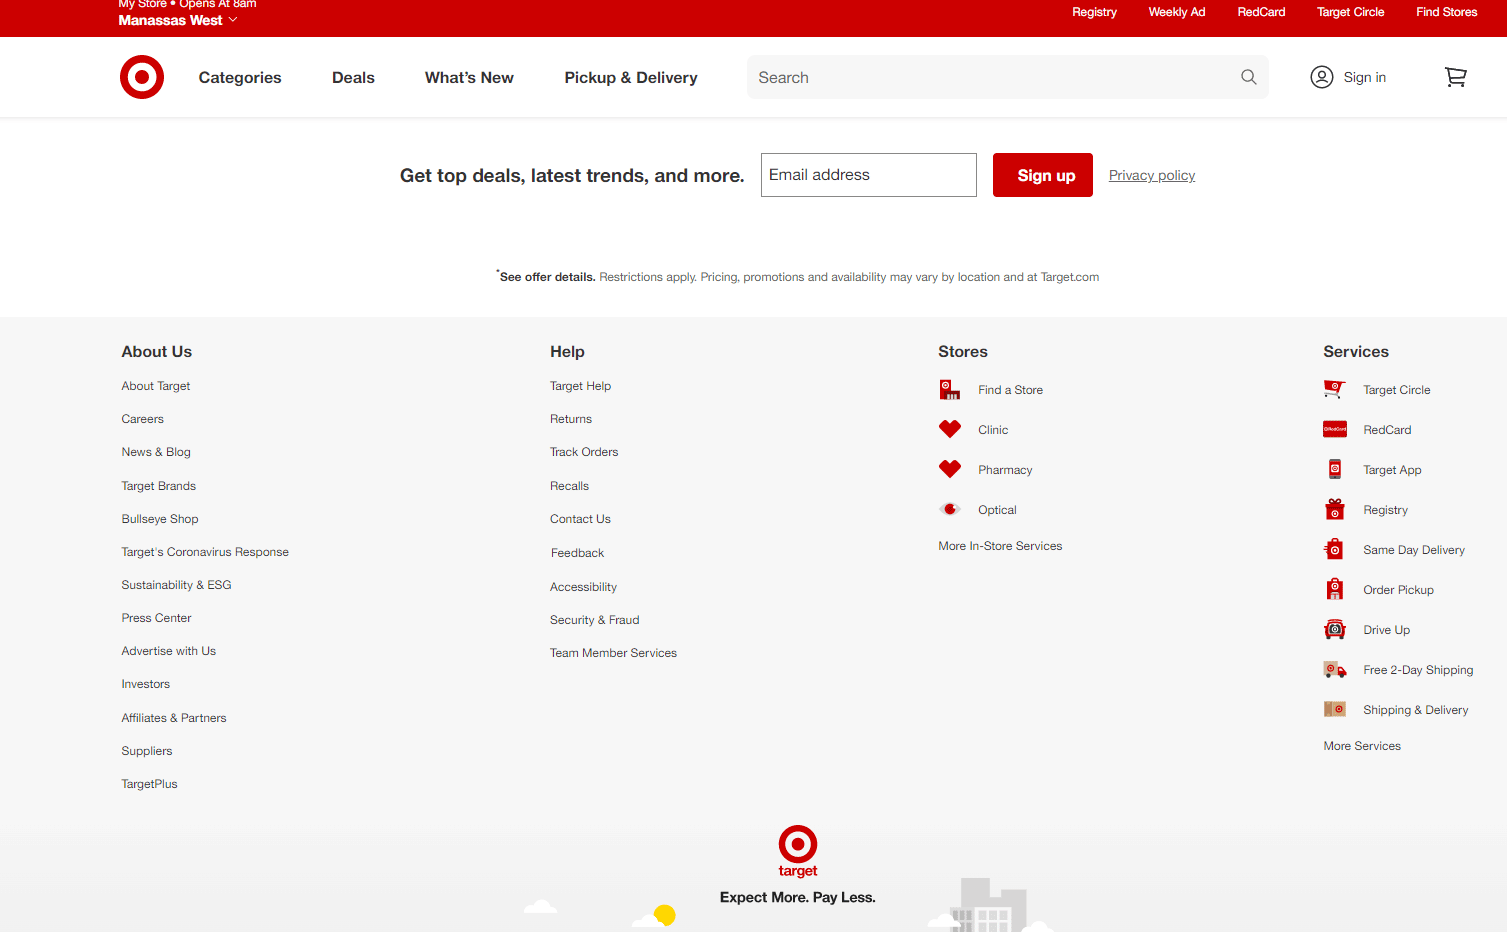Expand the Manassas West store dropdown
Image resolution: width=1507 pixels, height=932 pixels.
[x=178, y=20]
